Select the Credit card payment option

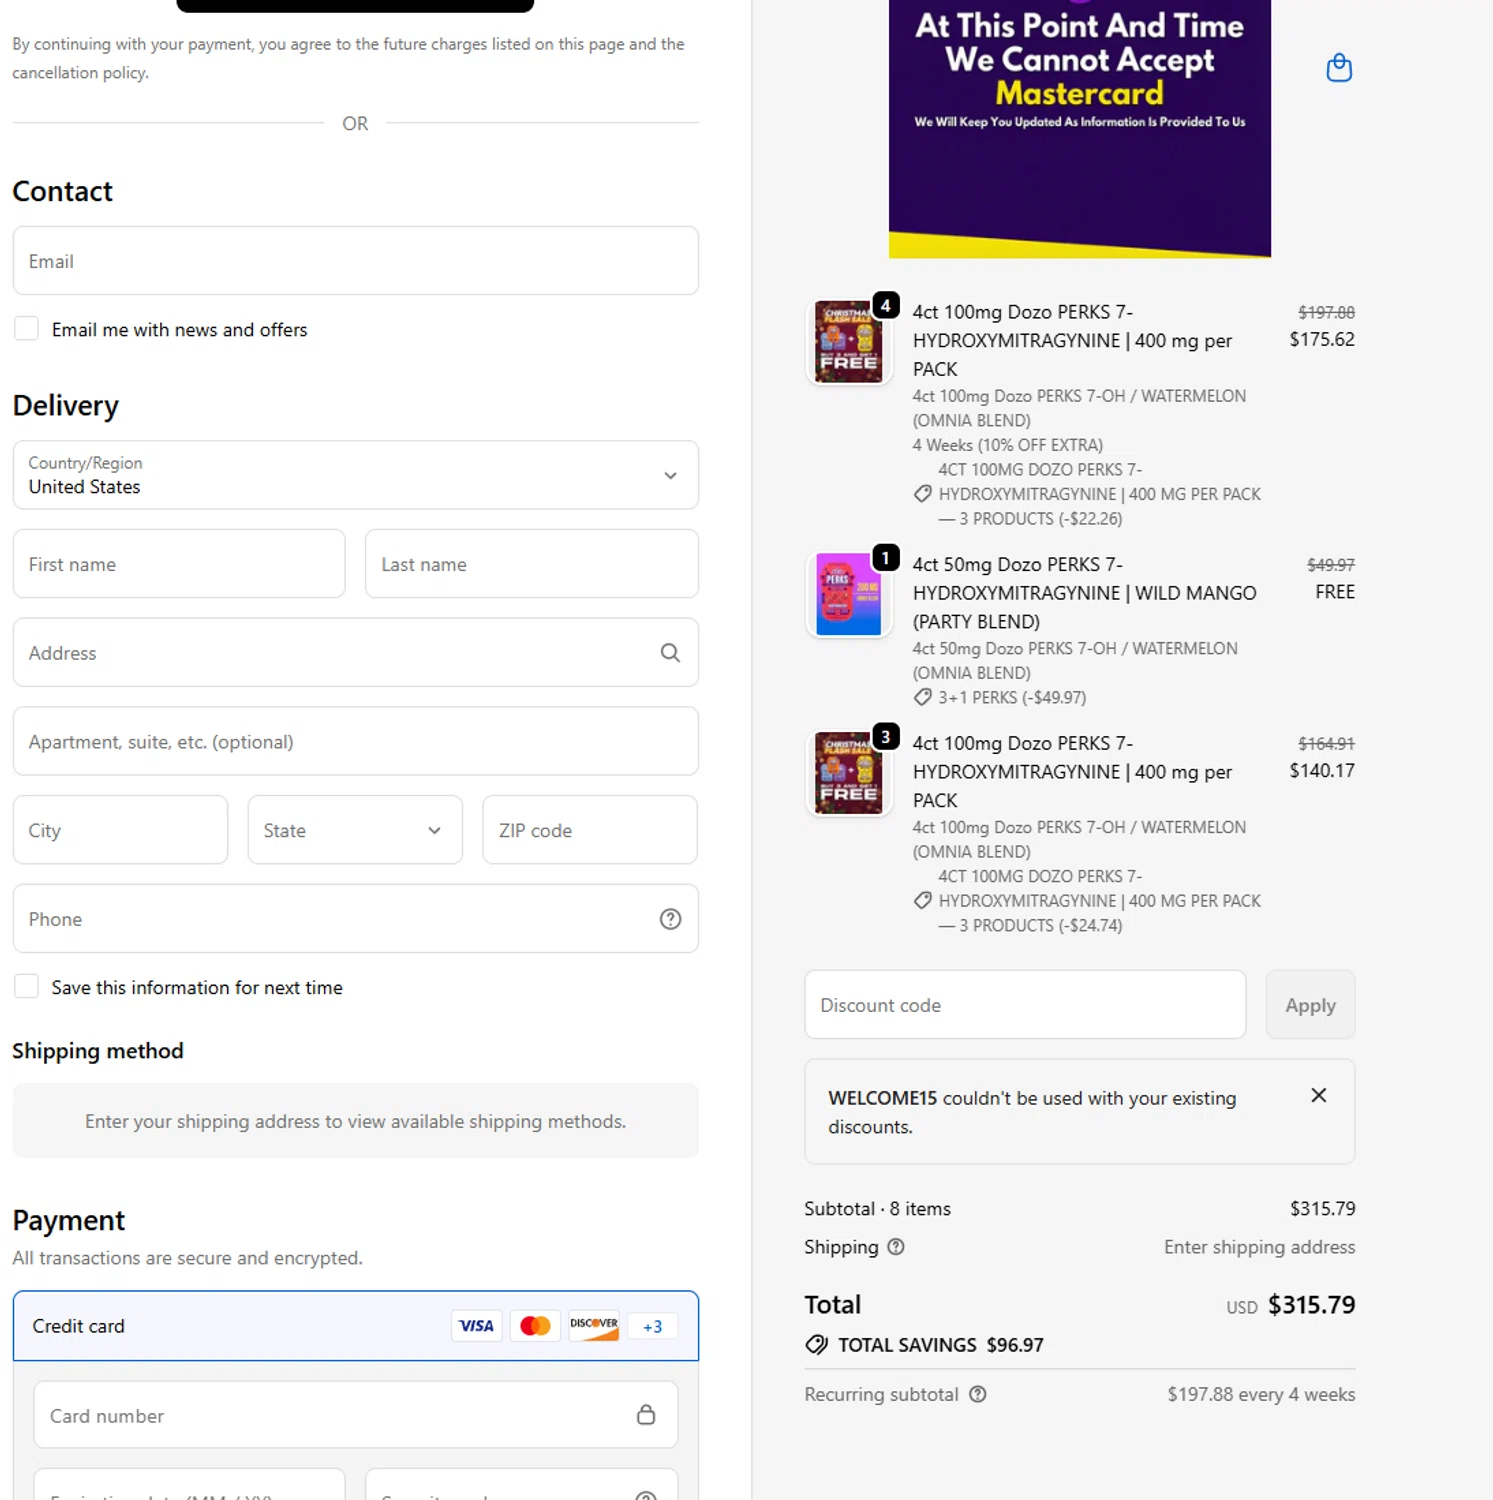click(356, 1326)
